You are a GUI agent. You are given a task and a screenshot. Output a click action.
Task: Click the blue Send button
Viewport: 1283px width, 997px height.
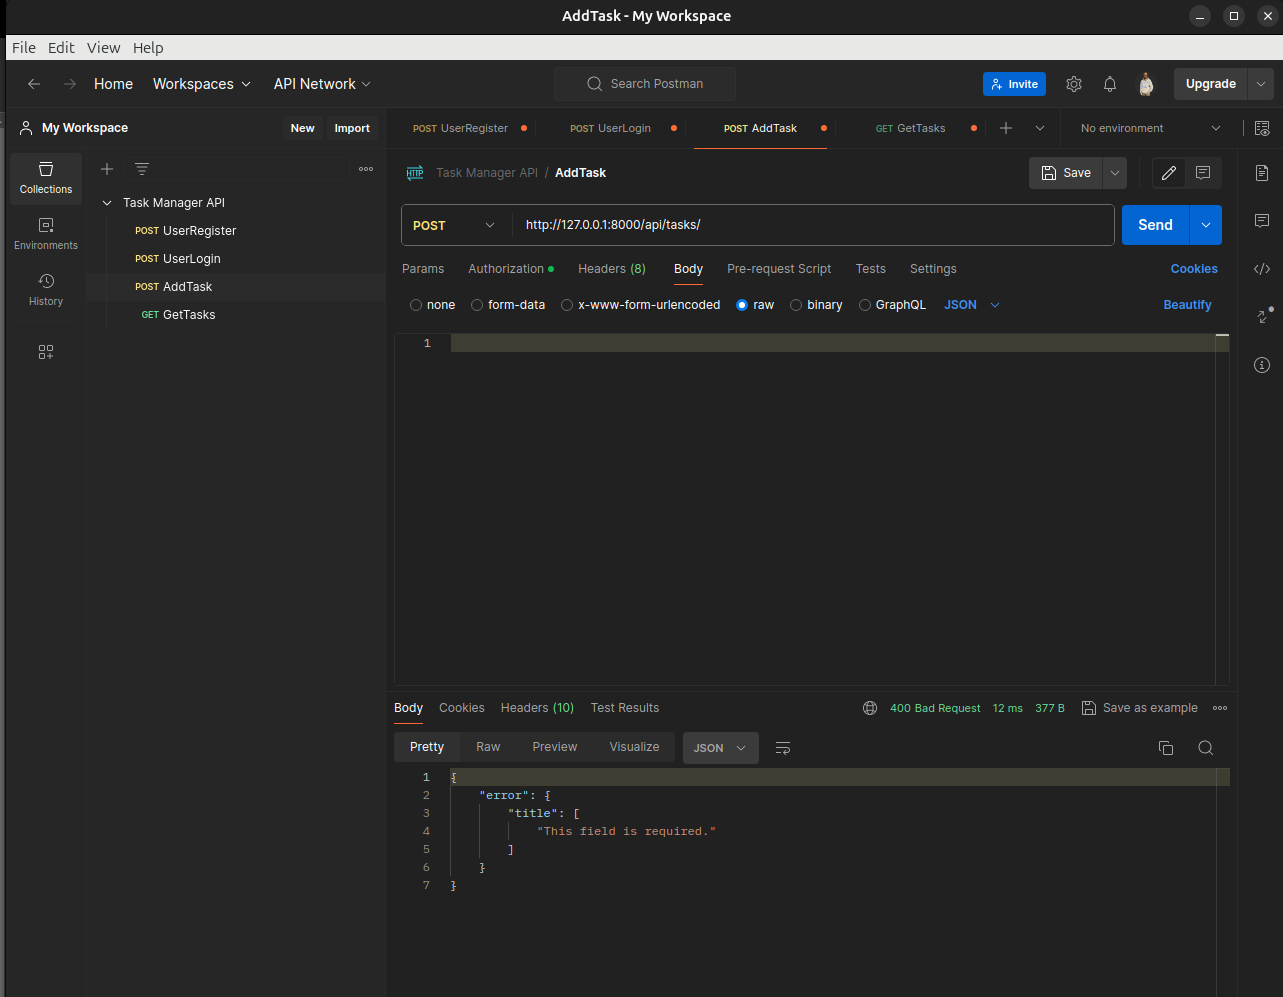tap(1155, 225)
